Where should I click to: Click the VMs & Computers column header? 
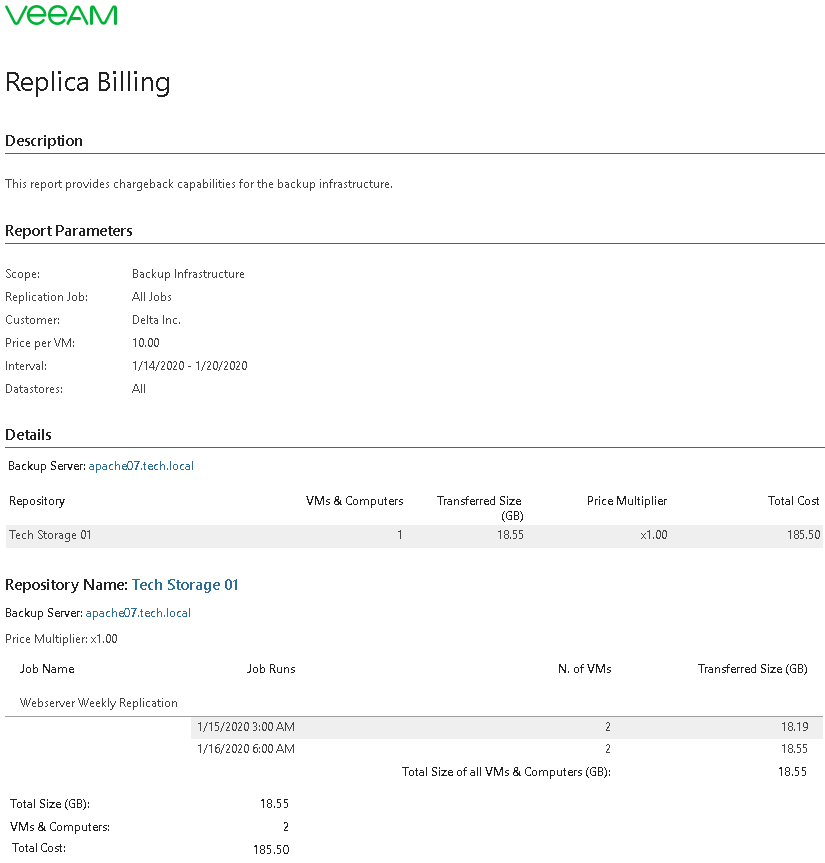(354, 501)
